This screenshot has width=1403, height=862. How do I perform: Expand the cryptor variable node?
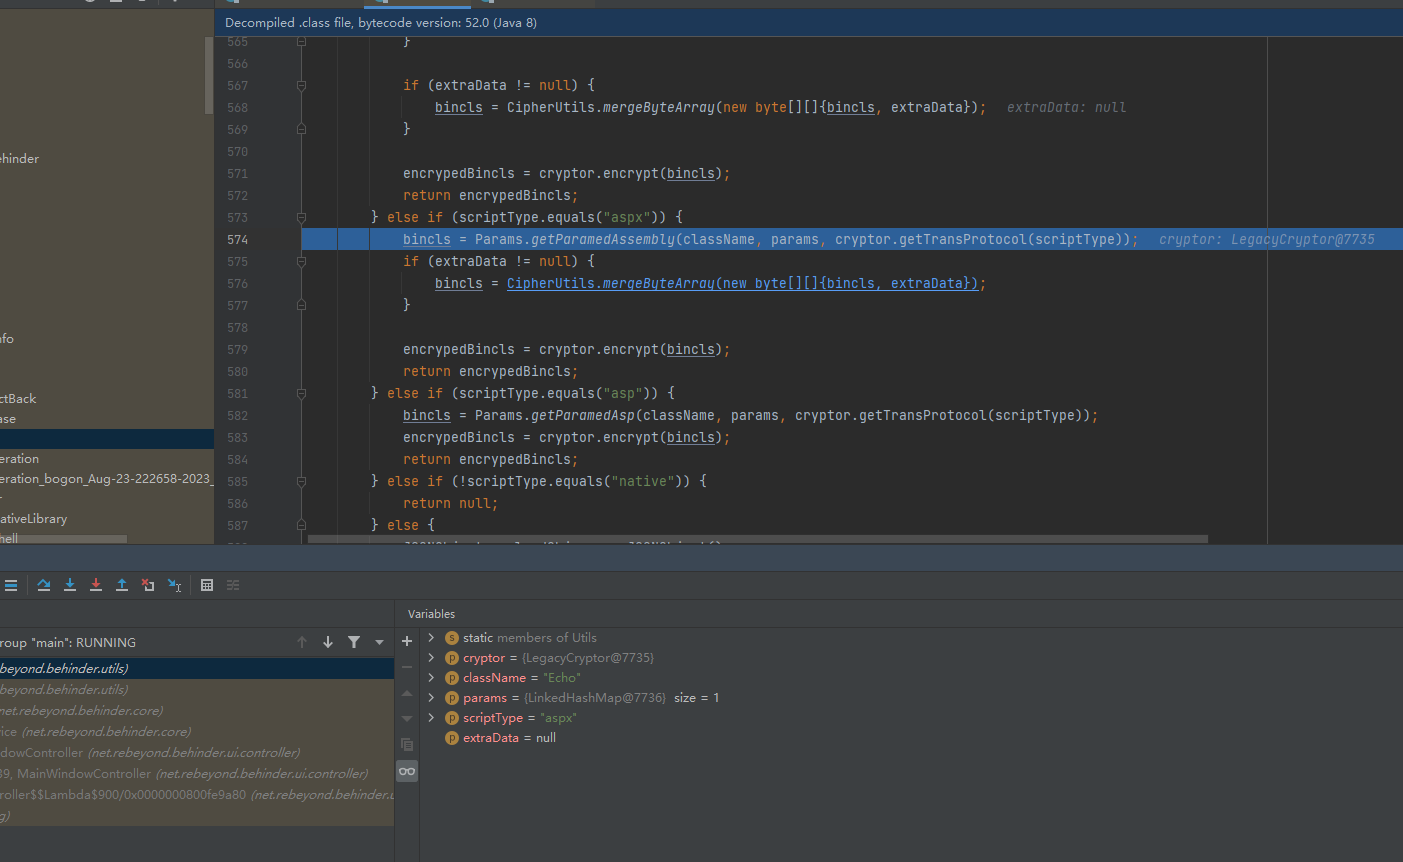pos(431,658)
